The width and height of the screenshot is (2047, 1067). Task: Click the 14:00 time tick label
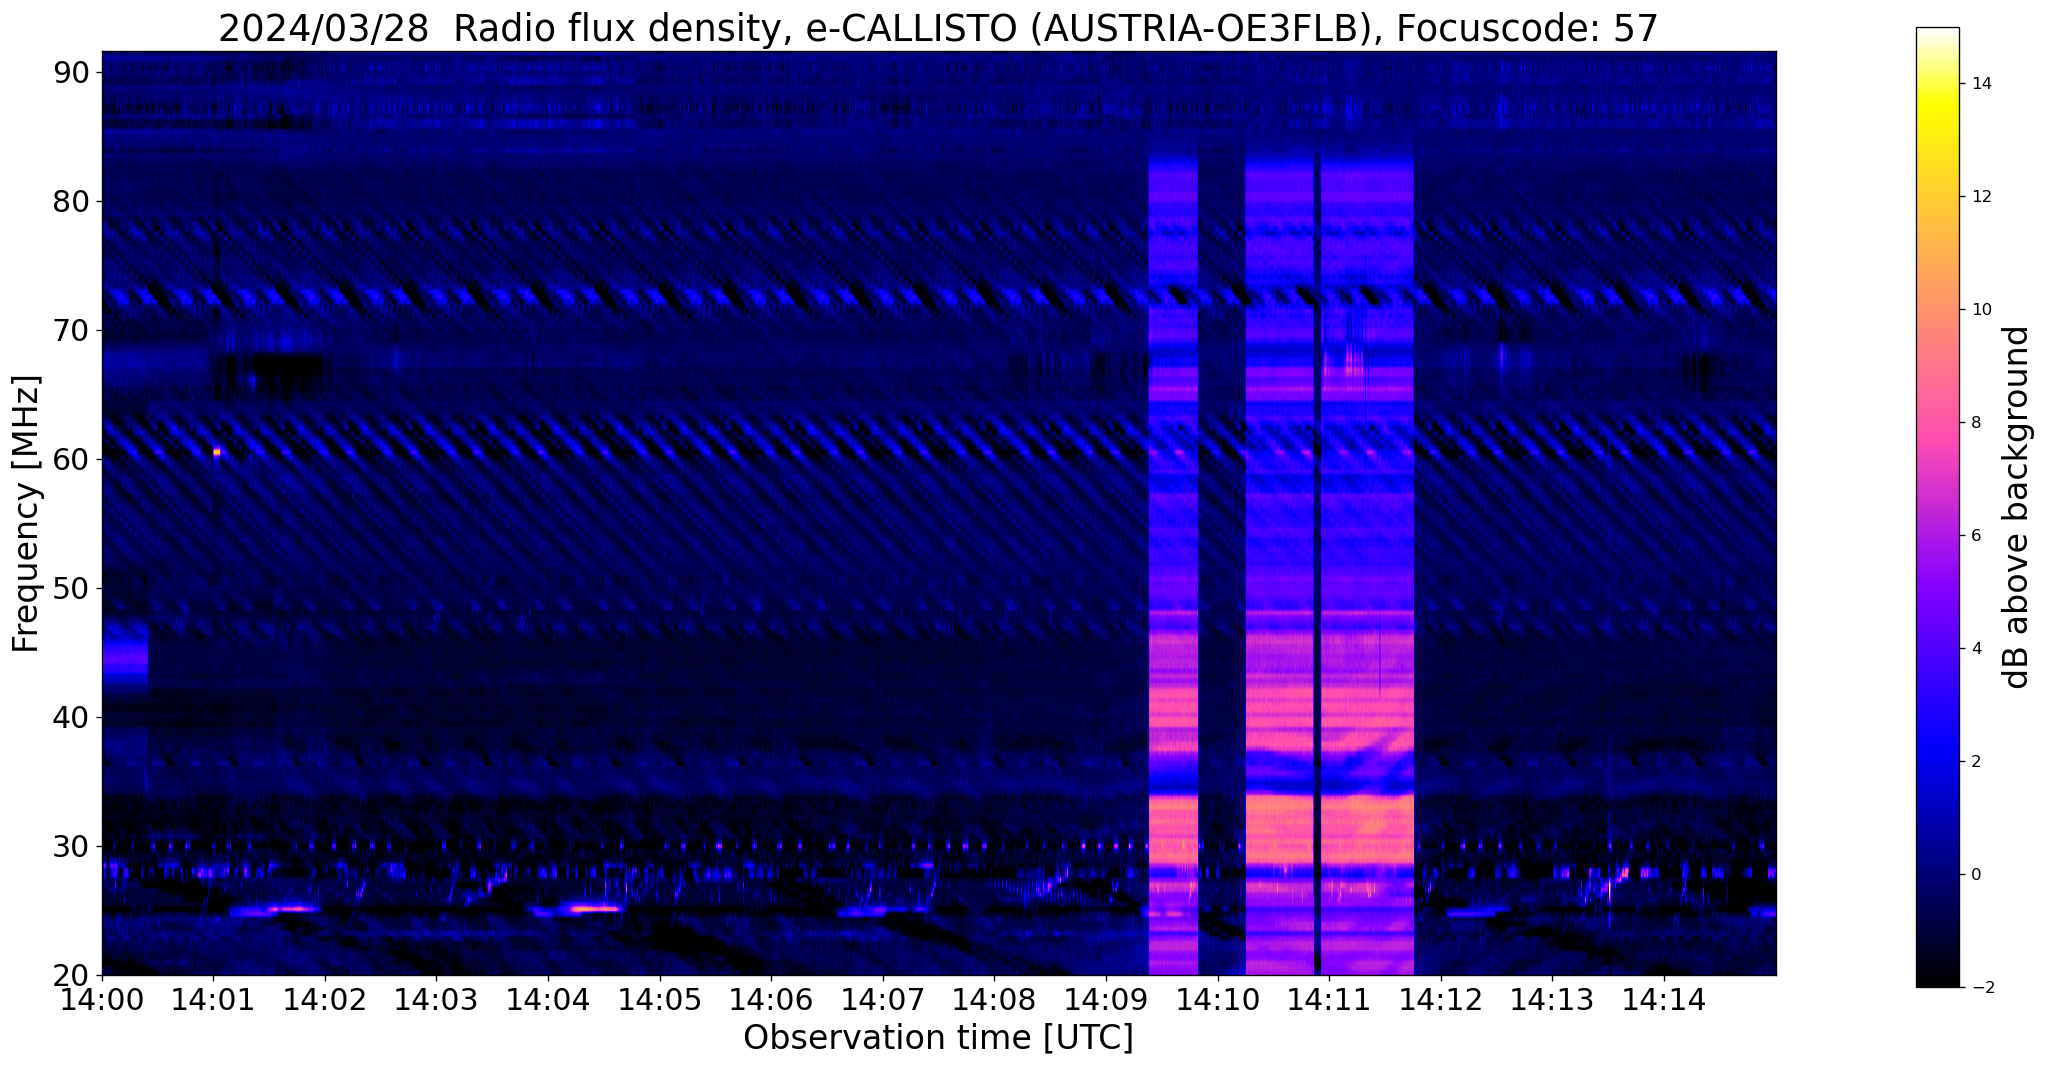coord(101,1000)
